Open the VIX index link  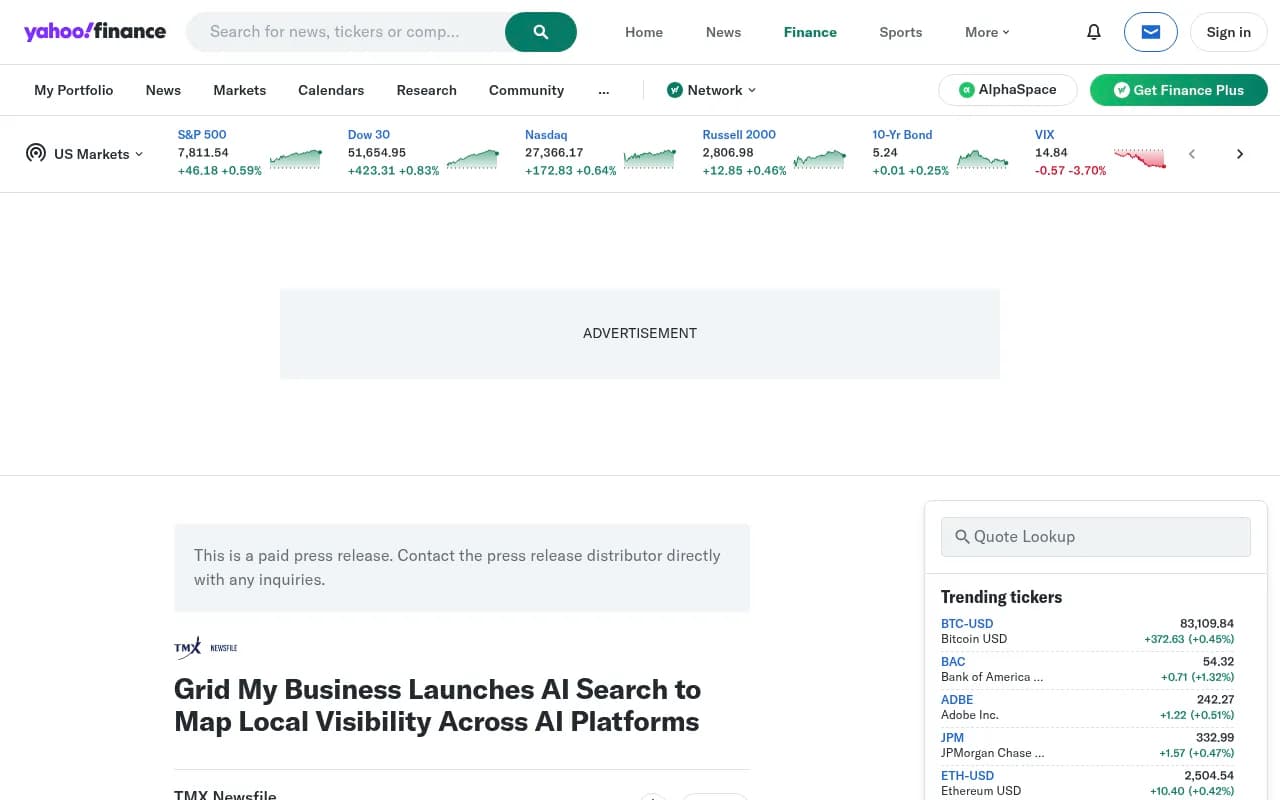(1045, 134)
